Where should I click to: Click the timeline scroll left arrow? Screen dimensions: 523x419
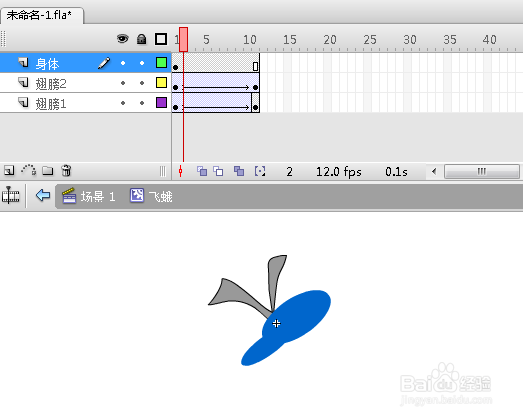pos(434,171)
